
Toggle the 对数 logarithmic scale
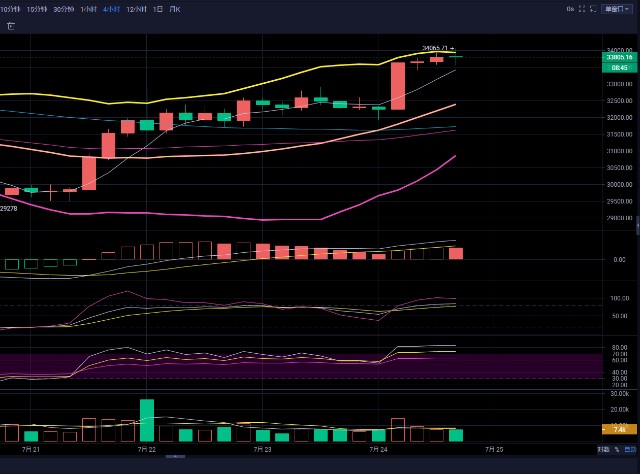pos(603,450)
